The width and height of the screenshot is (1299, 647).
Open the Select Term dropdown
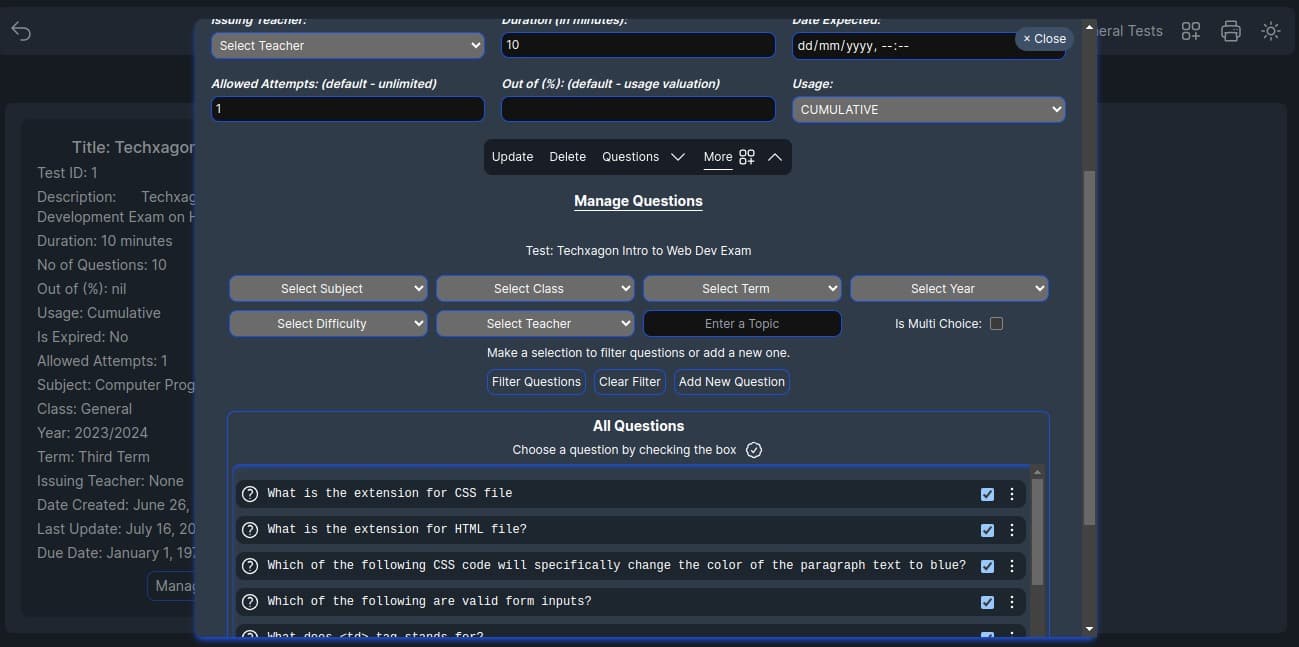[742, 288]
